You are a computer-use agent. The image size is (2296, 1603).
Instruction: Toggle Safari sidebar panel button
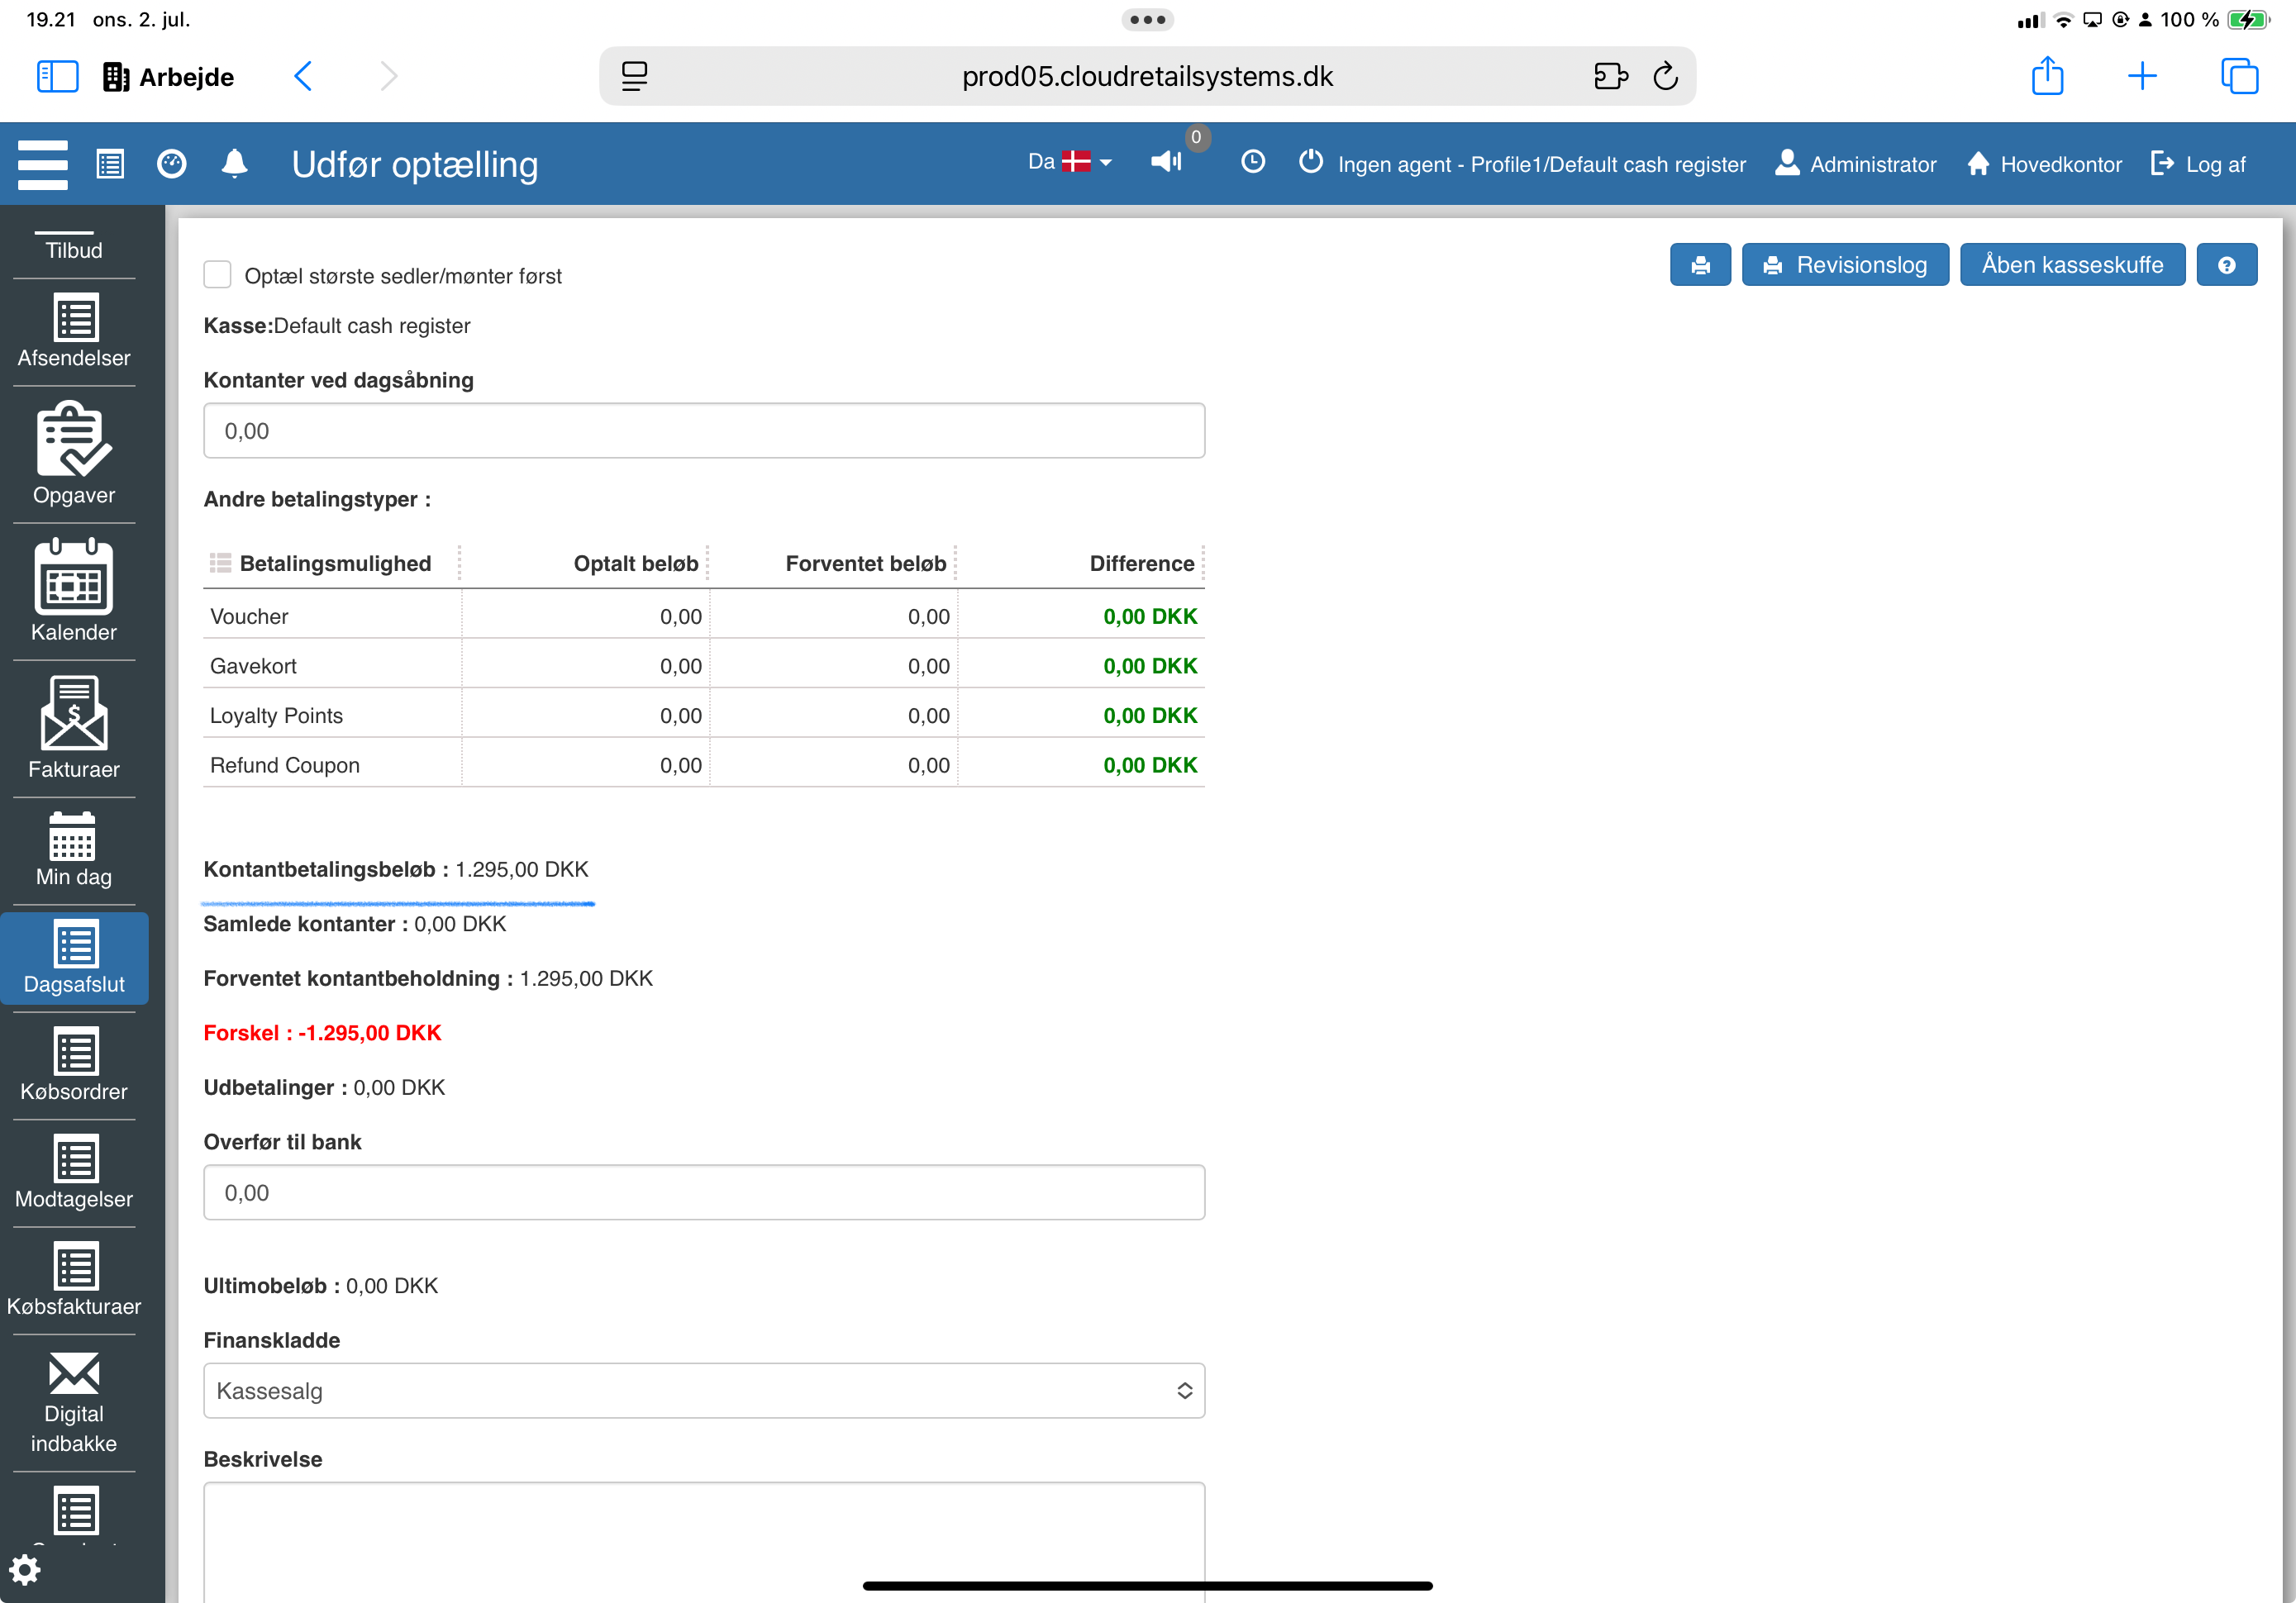(57, 76)
